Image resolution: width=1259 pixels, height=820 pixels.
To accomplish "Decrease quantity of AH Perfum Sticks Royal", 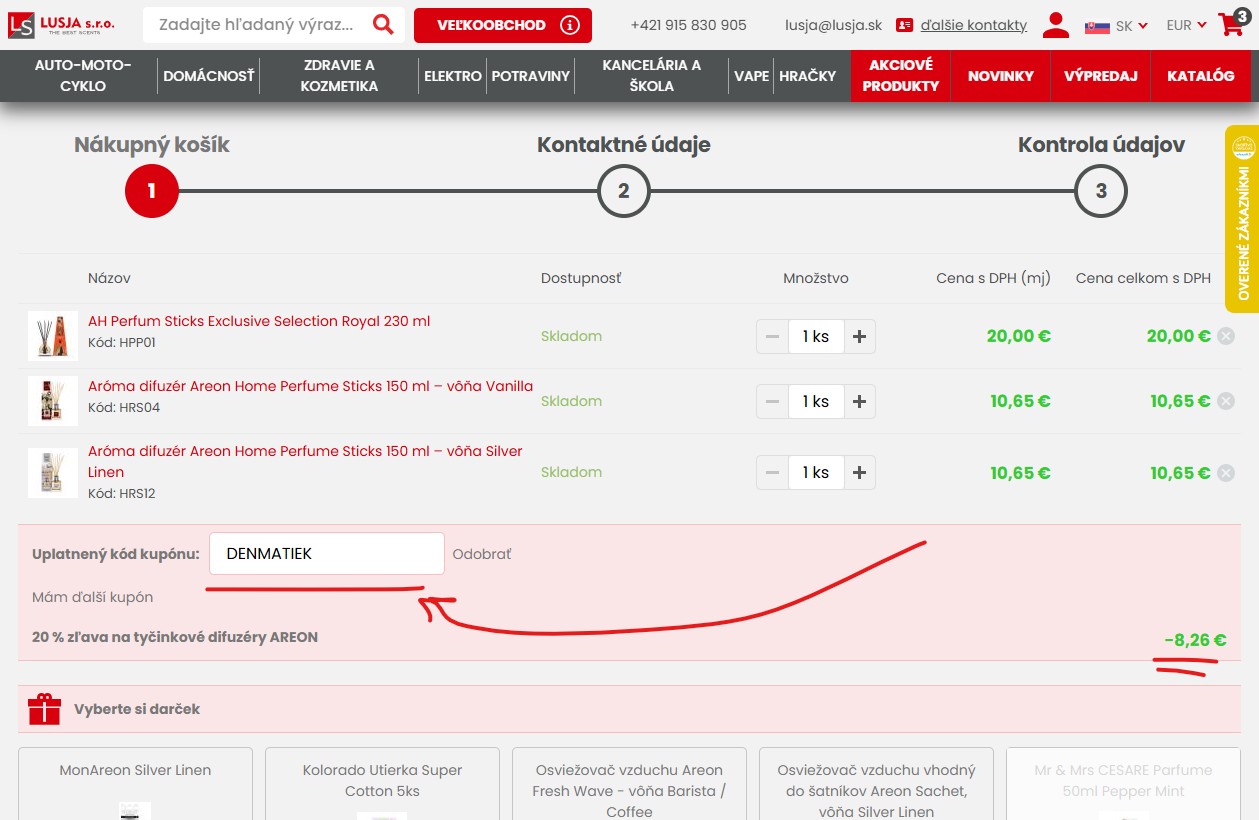I will [x=772, y=337].
